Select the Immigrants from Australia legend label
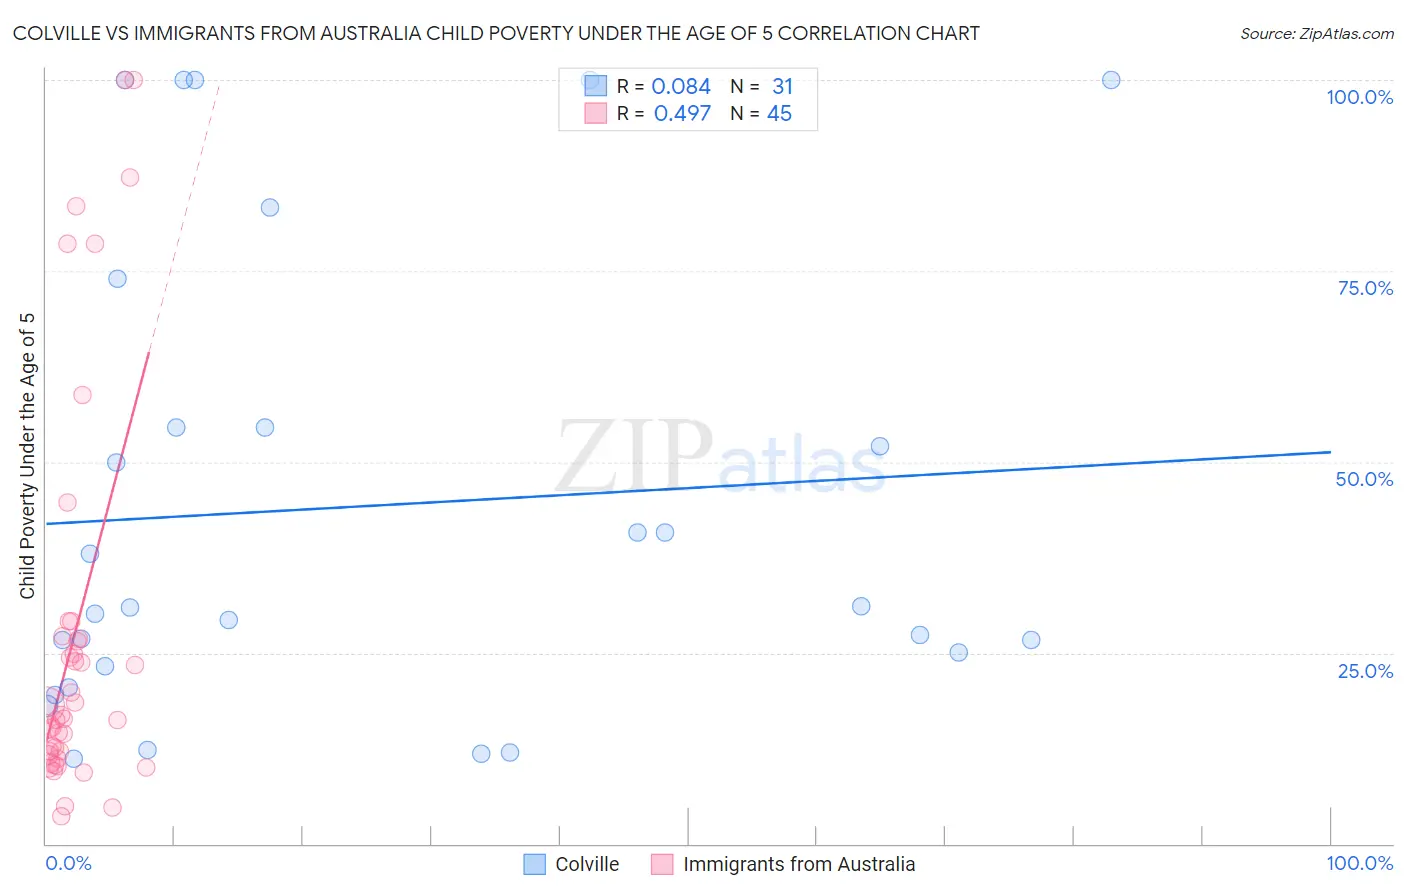The width and height of the screenshot is (1406, 892). [x=798, y=864]
